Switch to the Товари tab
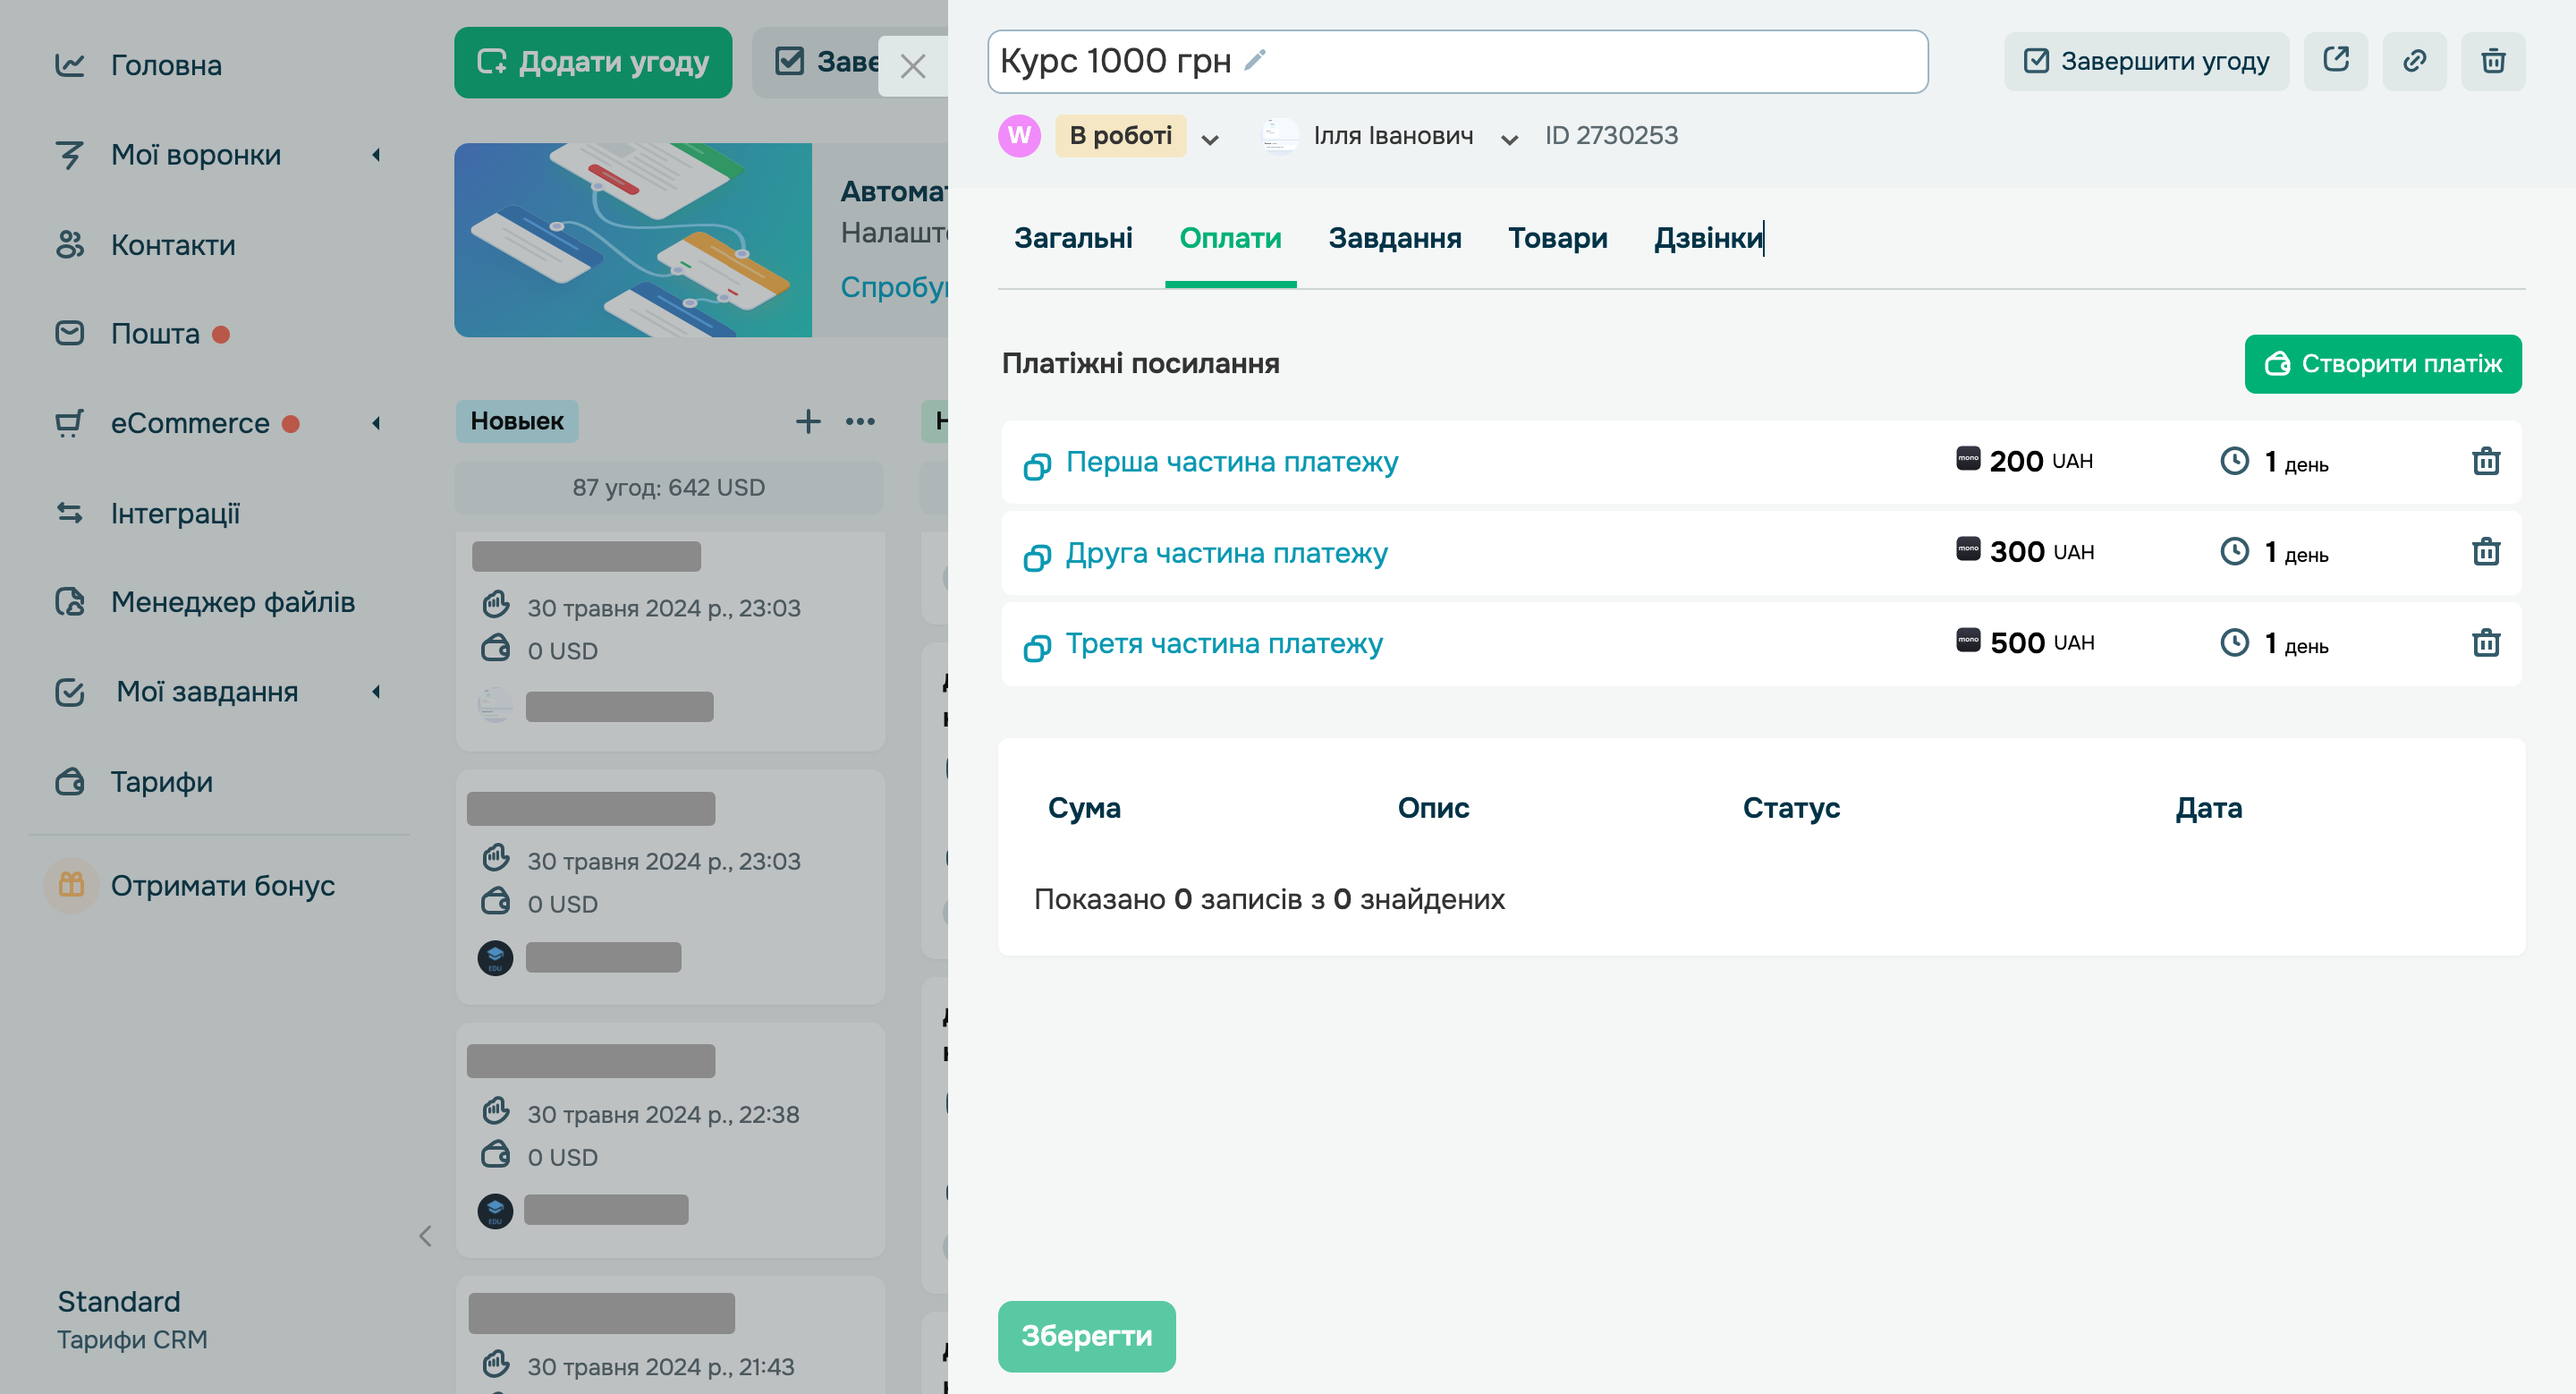This screenshot has width=2576, height=1394. click(x=1557, y=238)
